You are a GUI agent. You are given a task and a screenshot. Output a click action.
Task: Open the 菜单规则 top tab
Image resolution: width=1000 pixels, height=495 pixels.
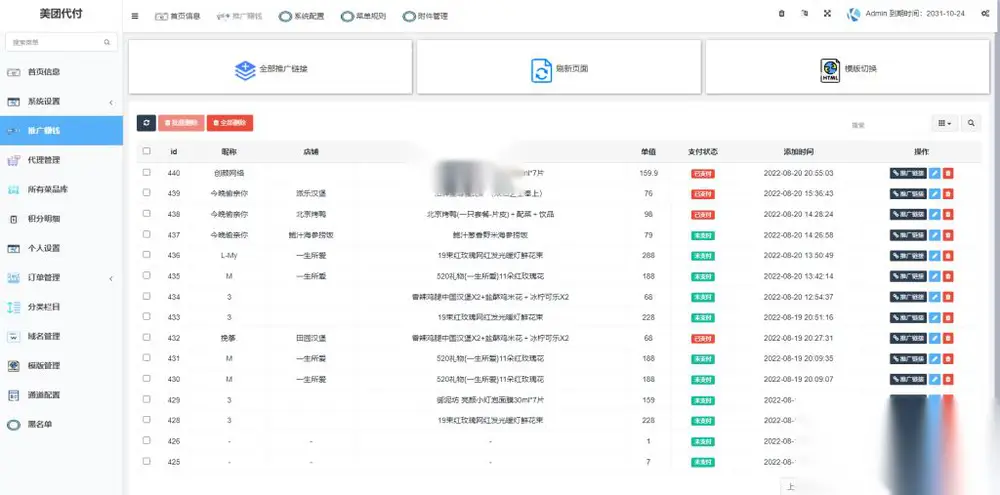(364, 16)
